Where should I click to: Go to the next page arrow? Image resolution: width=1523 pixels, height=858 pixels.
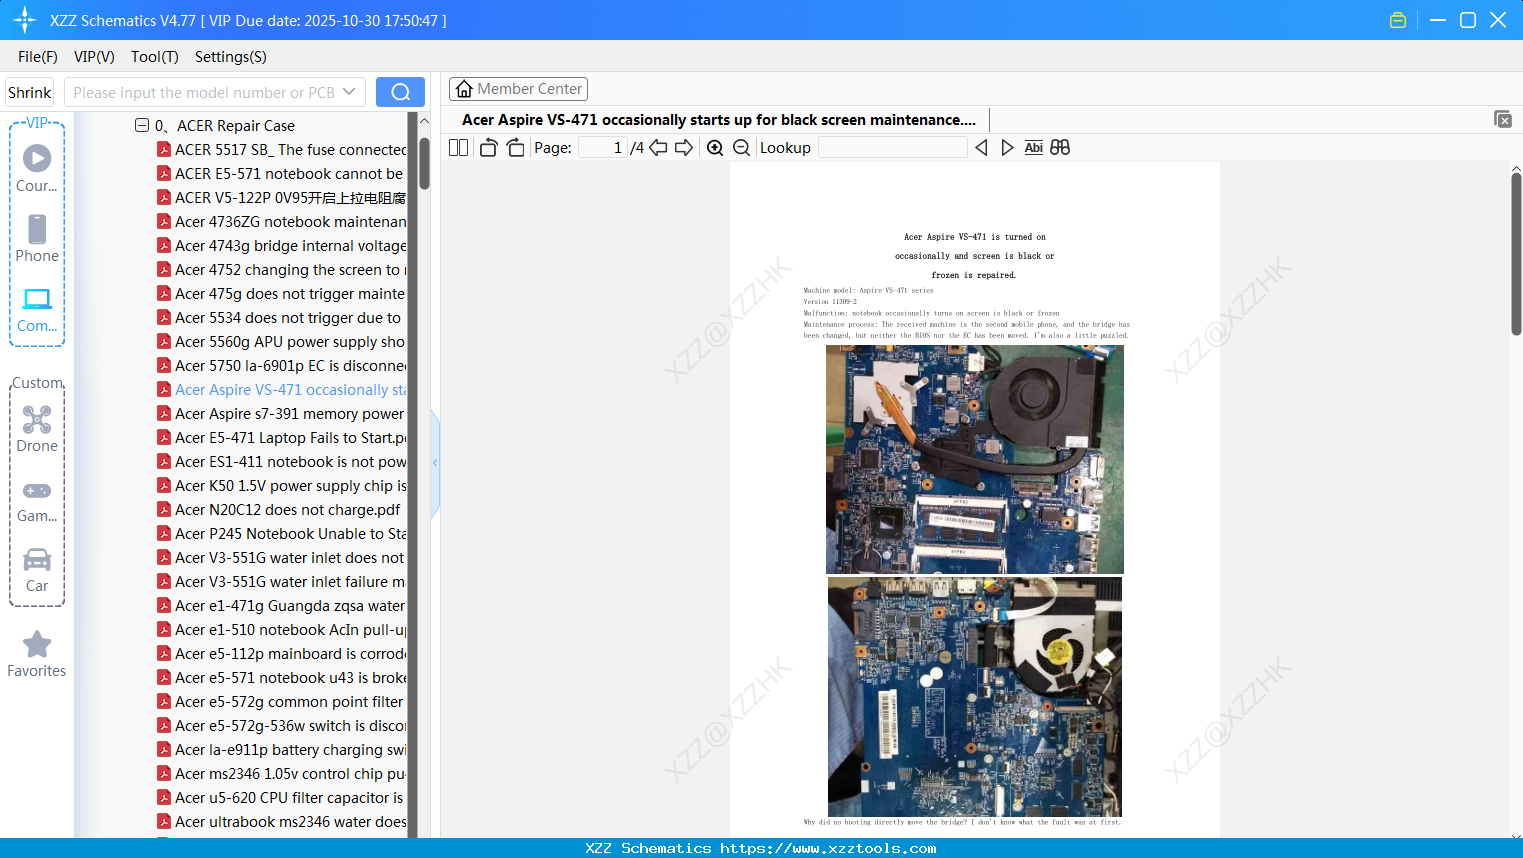684,148
